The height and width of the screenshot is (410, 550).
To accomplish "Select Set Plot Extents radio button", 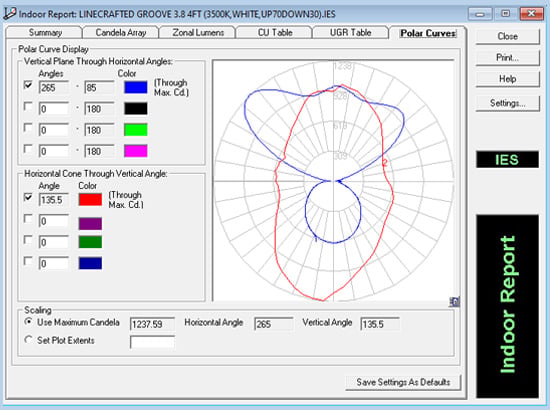I will pyautogui.click(x=29, y=340).
